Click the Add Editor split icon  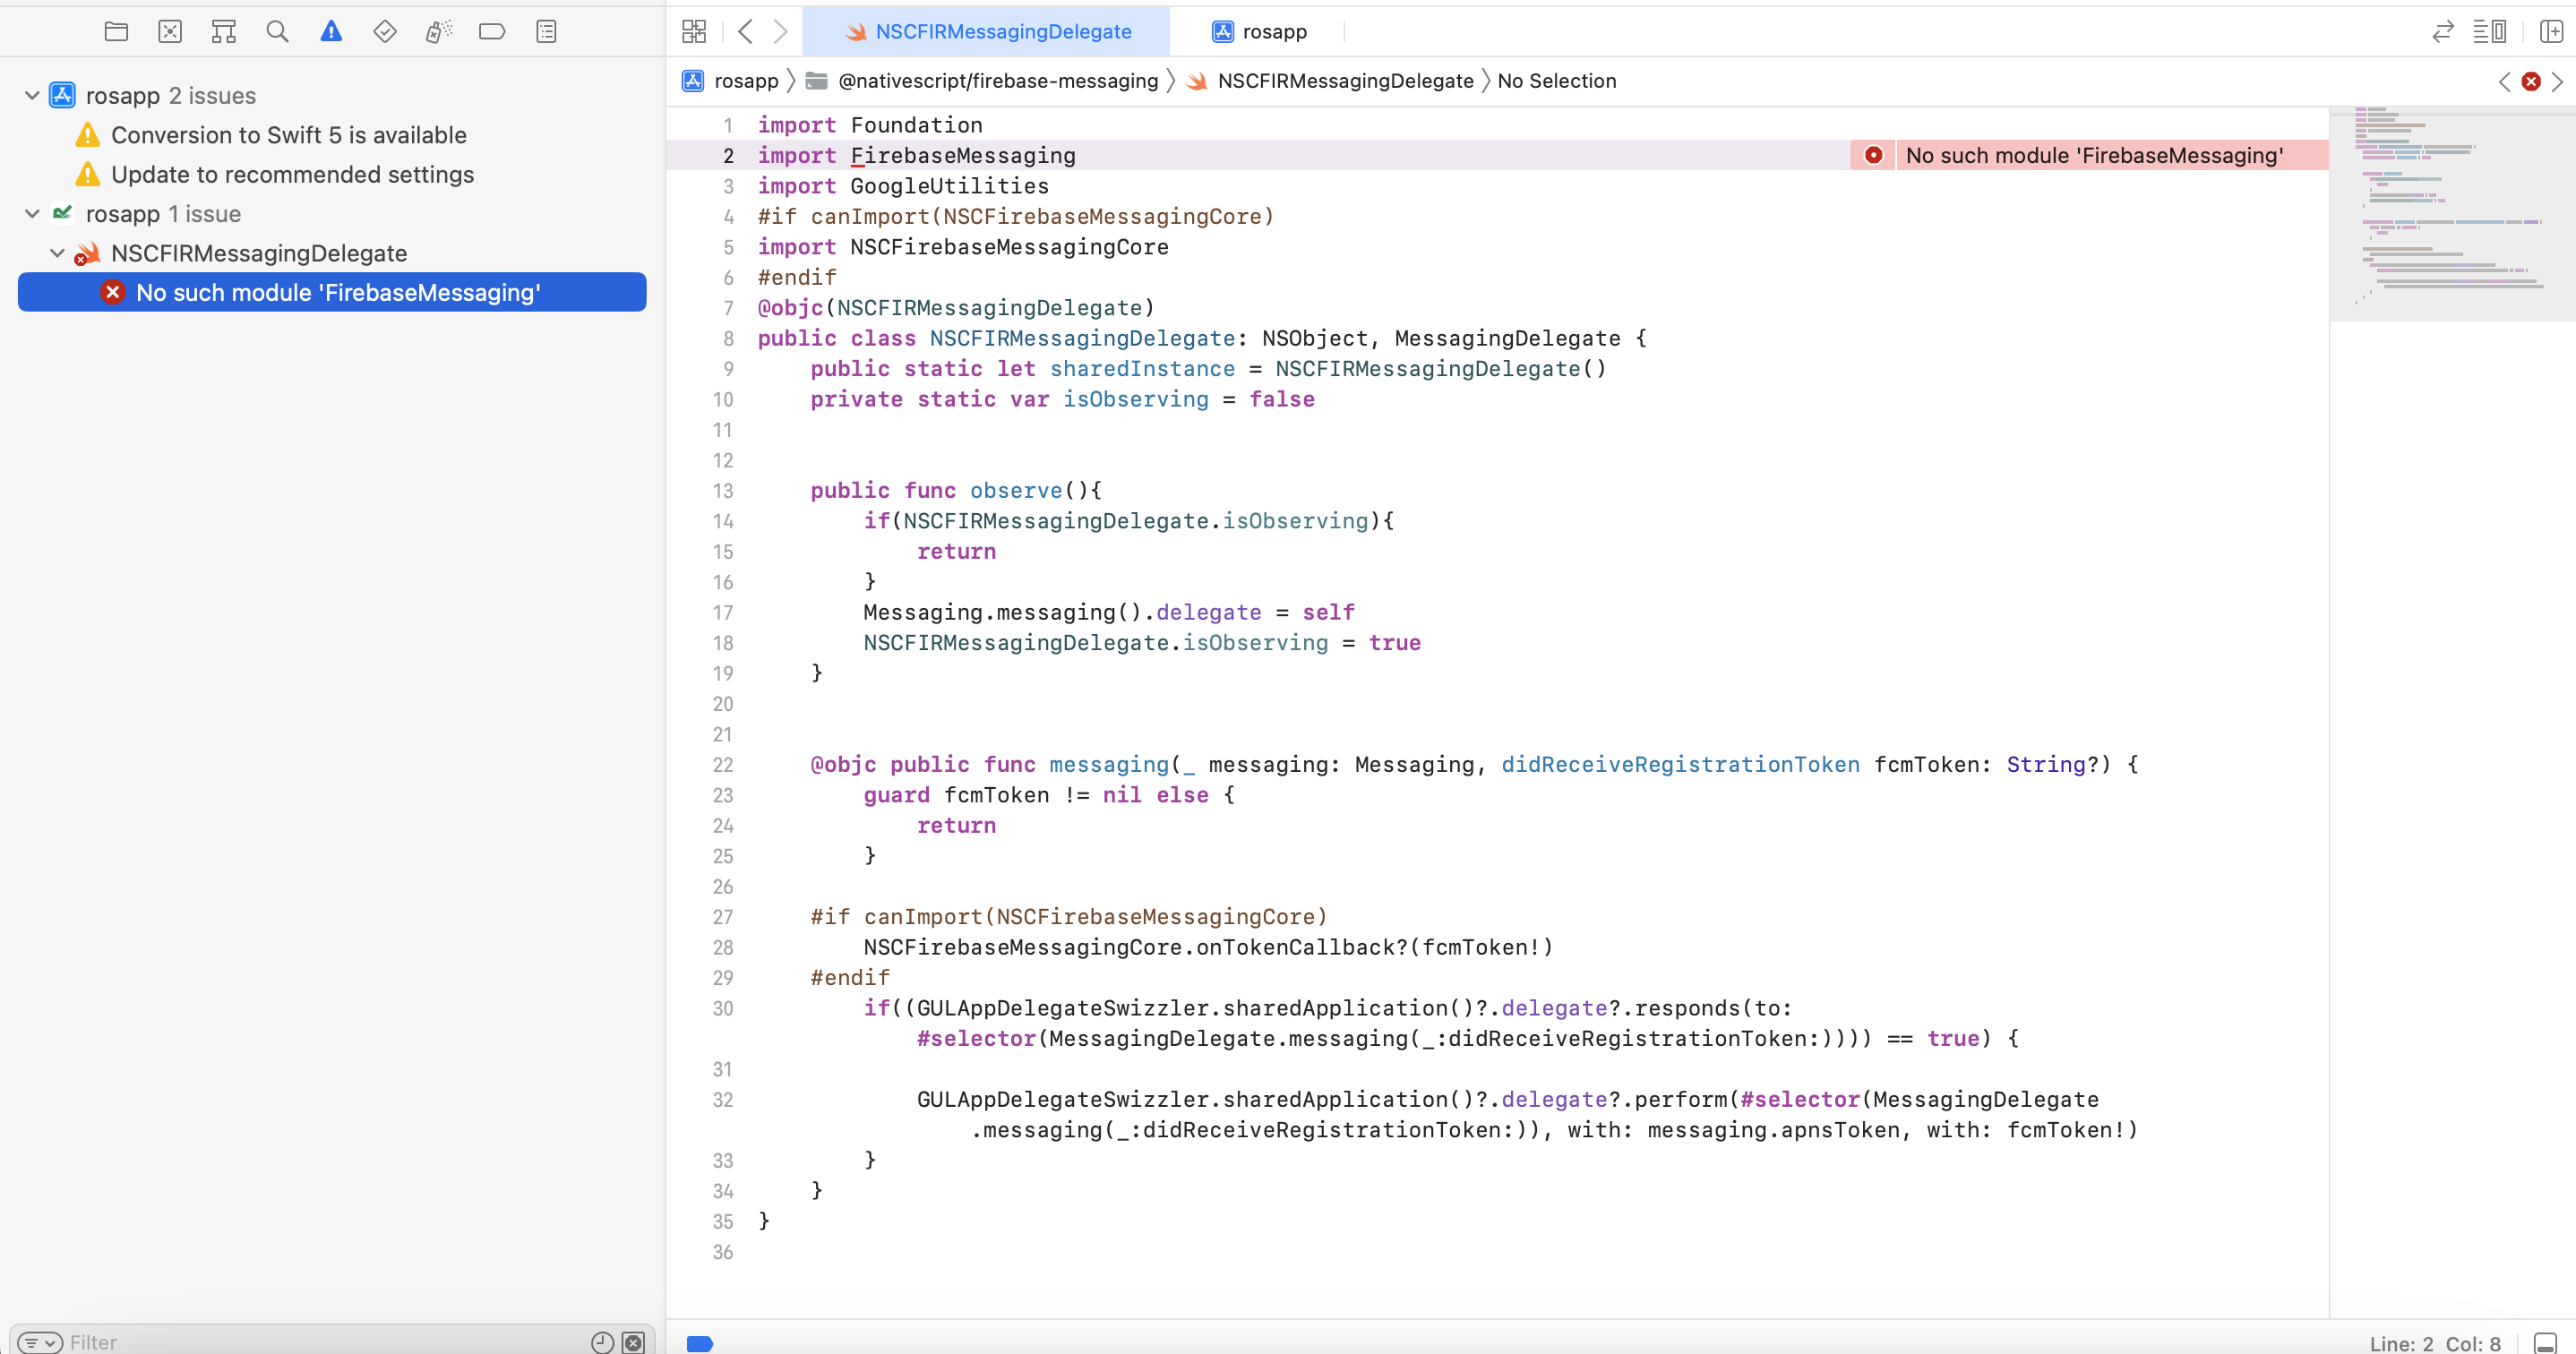click(x=2553, y=31)
